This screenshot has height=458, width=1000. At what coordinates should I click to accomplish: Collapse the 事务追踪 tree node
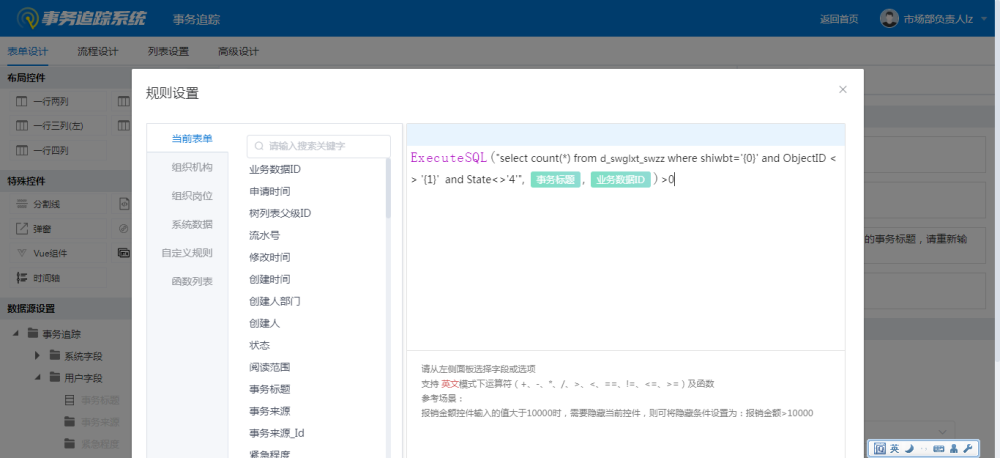16,333
